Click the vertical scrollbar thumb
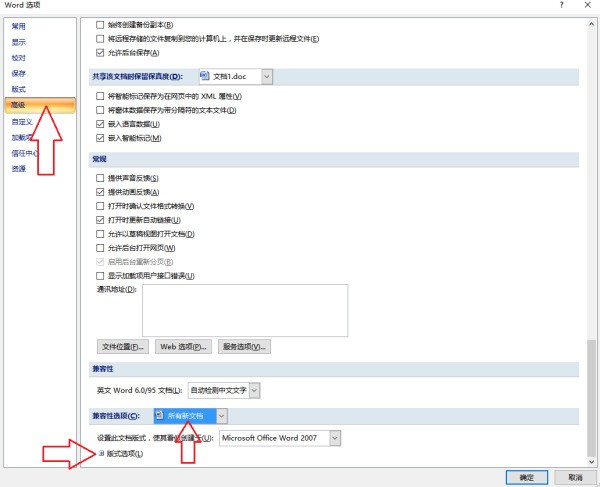Screen dimensions: 600x487 point(591,396)
